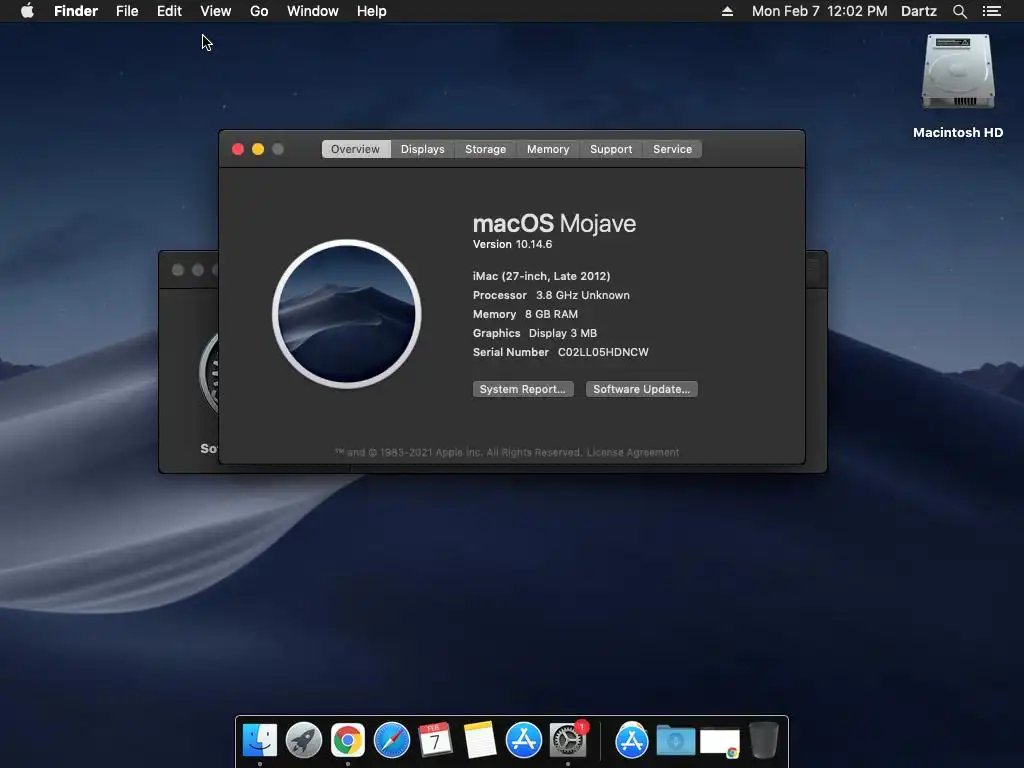This screenshot has width=1024, height=768.
Task: Open the Help menu
Action: (x=372, y=11)
